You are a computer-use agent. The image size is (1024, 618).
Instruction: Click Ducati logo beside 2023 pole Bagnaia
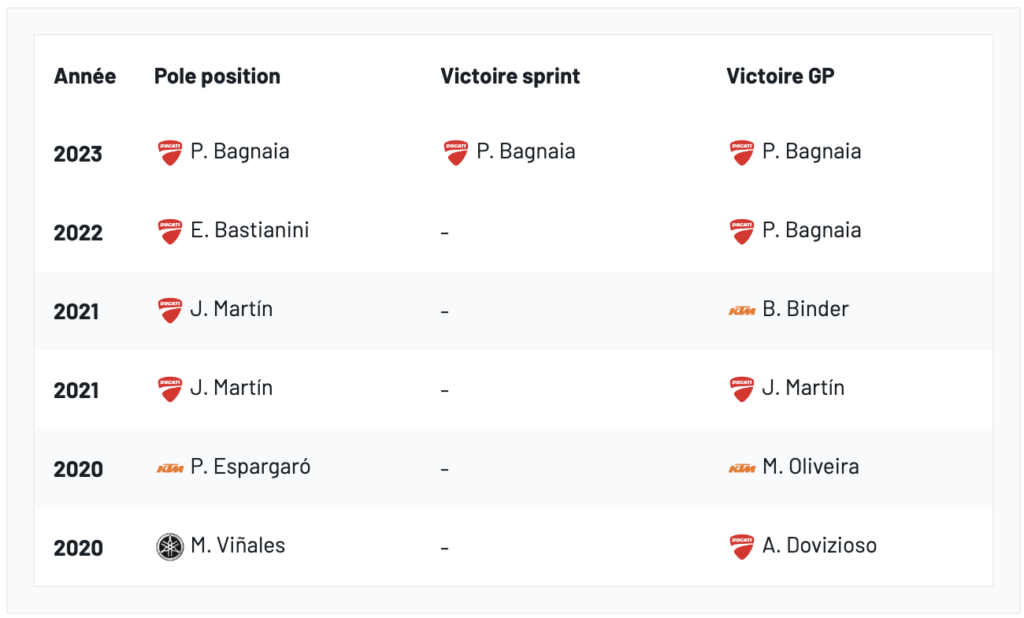point(170,153)
